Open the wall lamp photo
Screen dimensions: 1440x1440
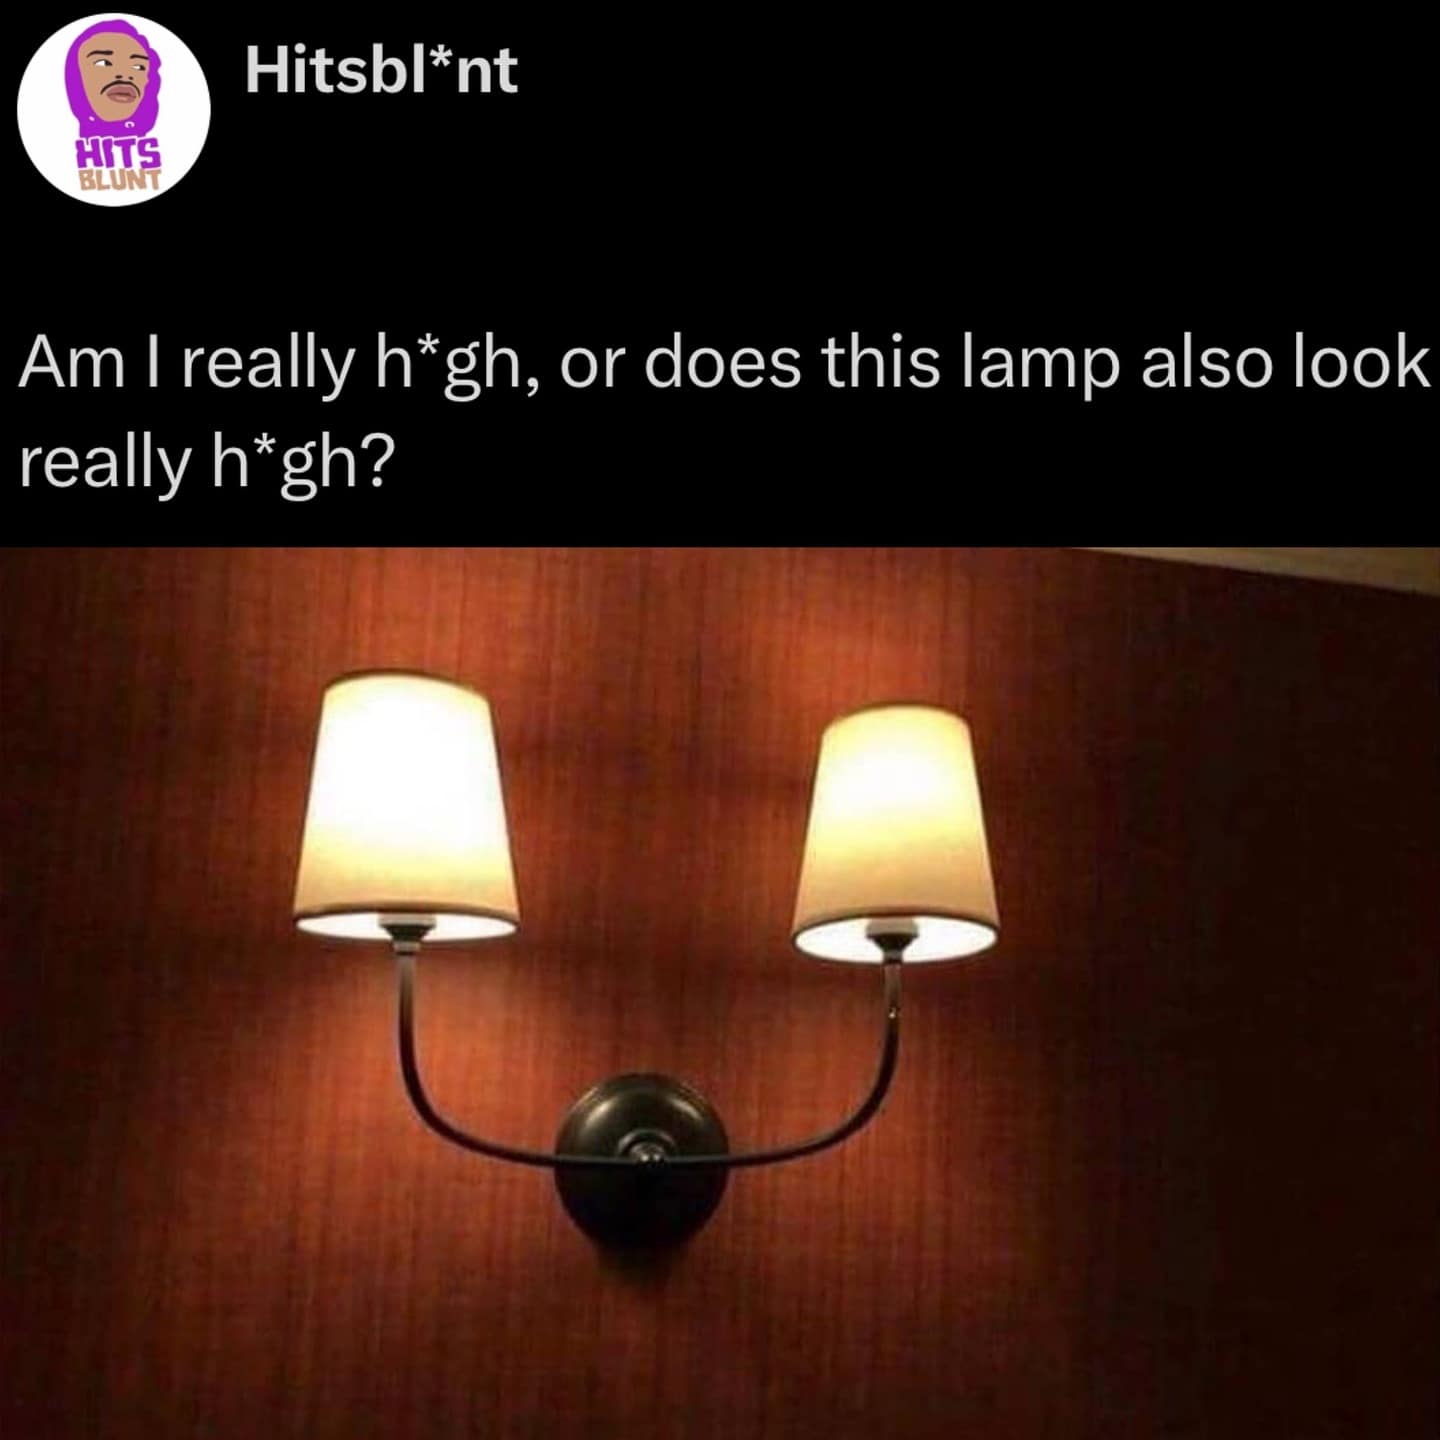tap(720, 994)
